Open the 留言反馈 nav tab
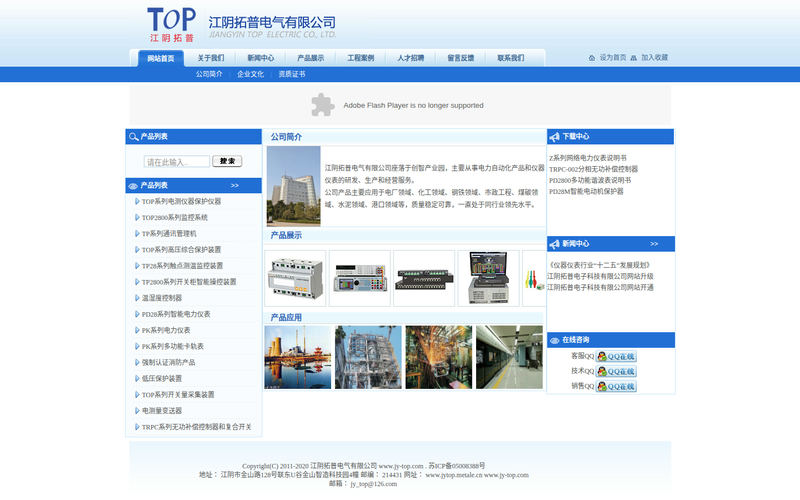This screenshot has width=800, height=500. tap(461, 58)
